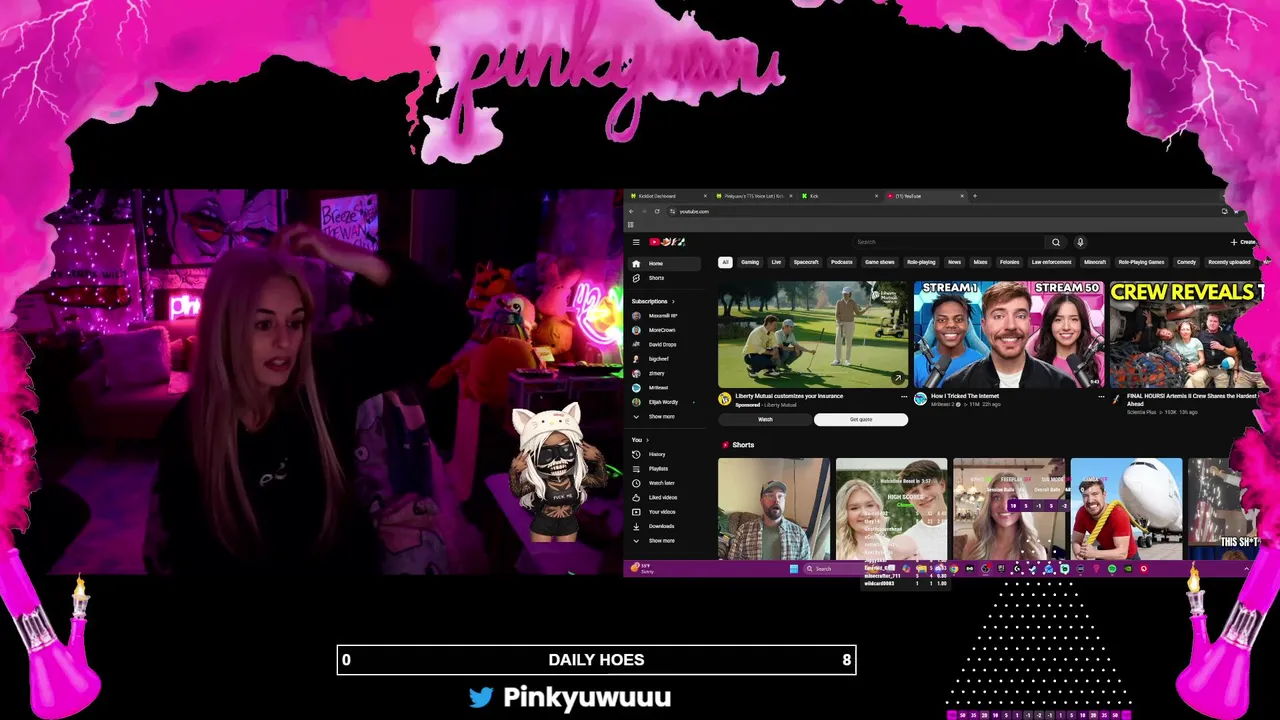Viewport: 1280px width, 720px height.
Task: Select the All filter chip
Action: coord(725,262)
